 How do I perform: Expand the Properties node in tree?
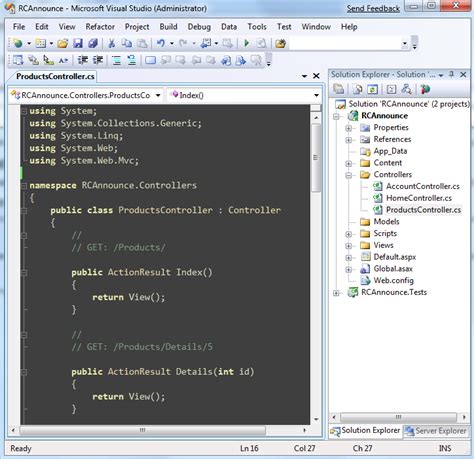(x=348, y=128)
